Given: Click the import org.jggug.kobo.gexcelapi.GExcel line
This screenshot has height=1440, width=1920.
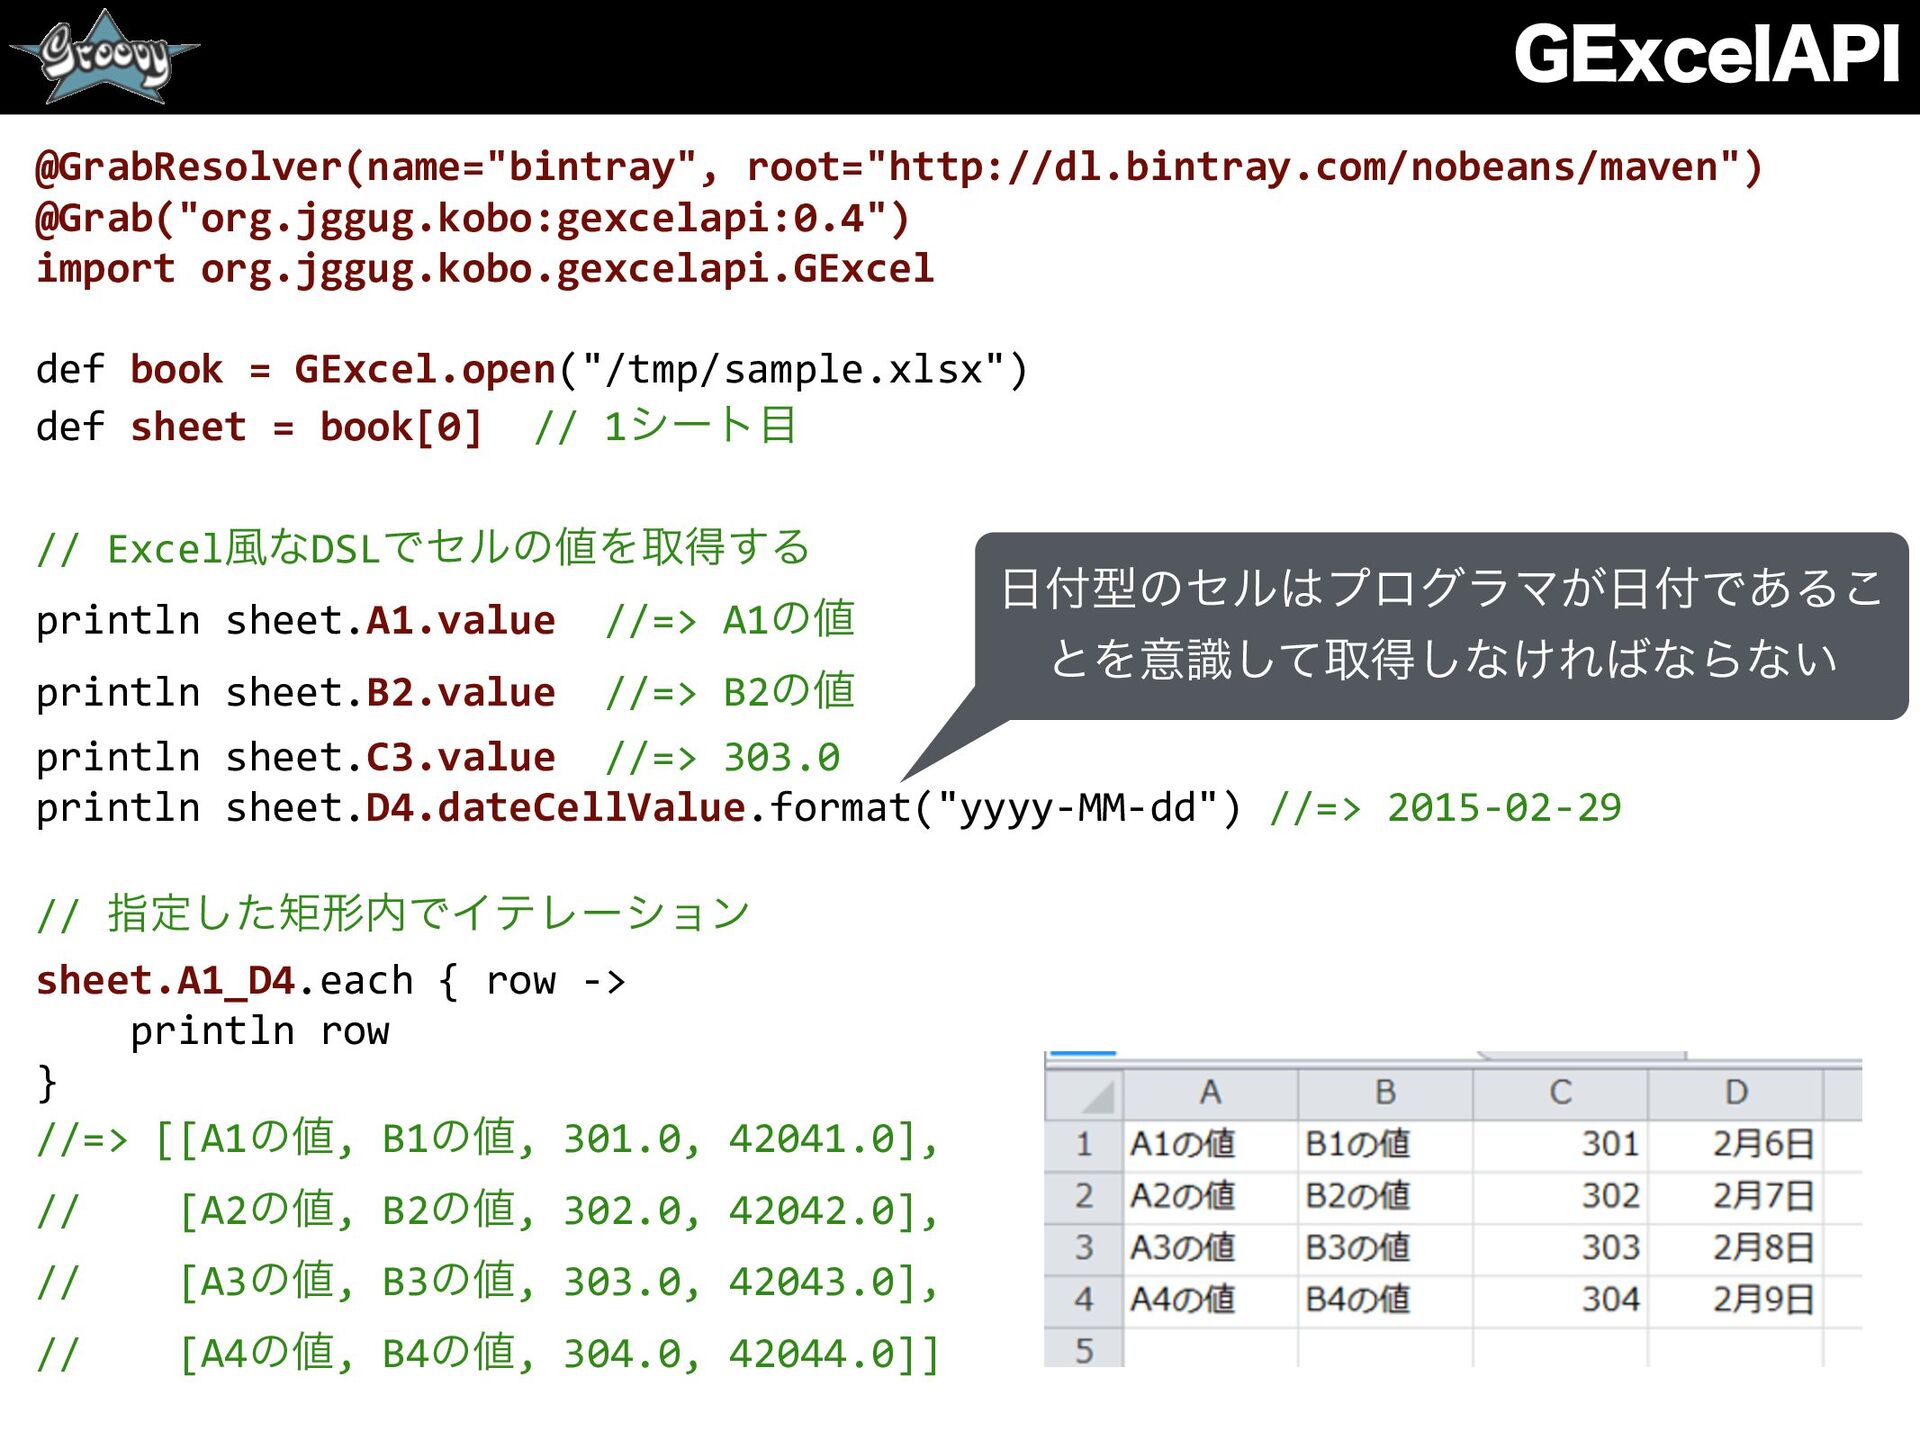Looking at the screenshot, I should pyautogui.click(x=485, y=269).
